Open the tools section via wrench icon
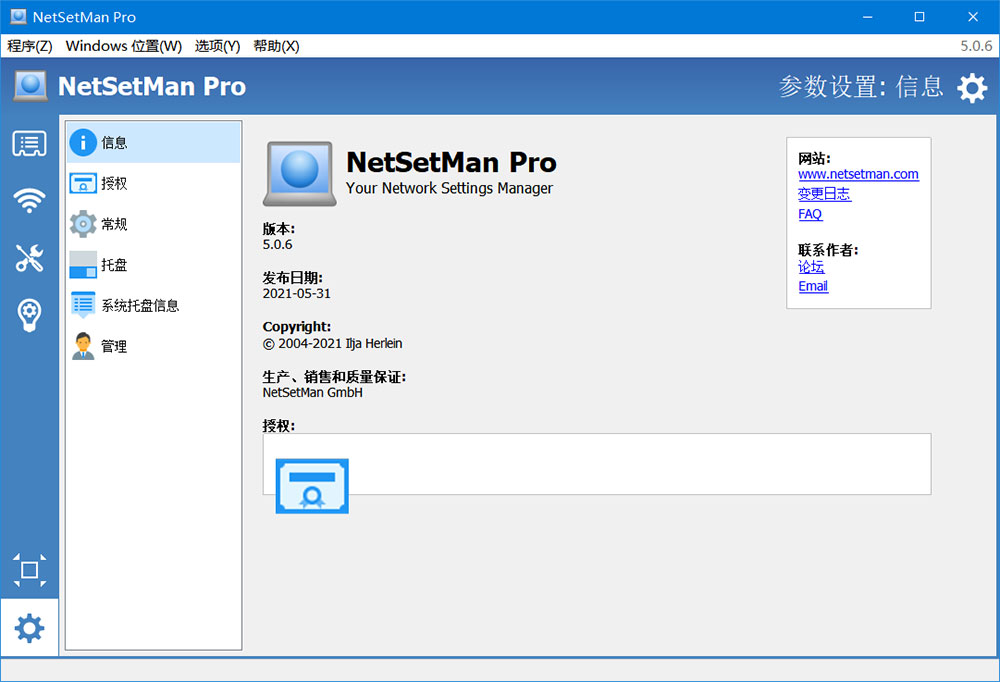The width and height of the screenshot is (1000, 682). click(29, 258)
